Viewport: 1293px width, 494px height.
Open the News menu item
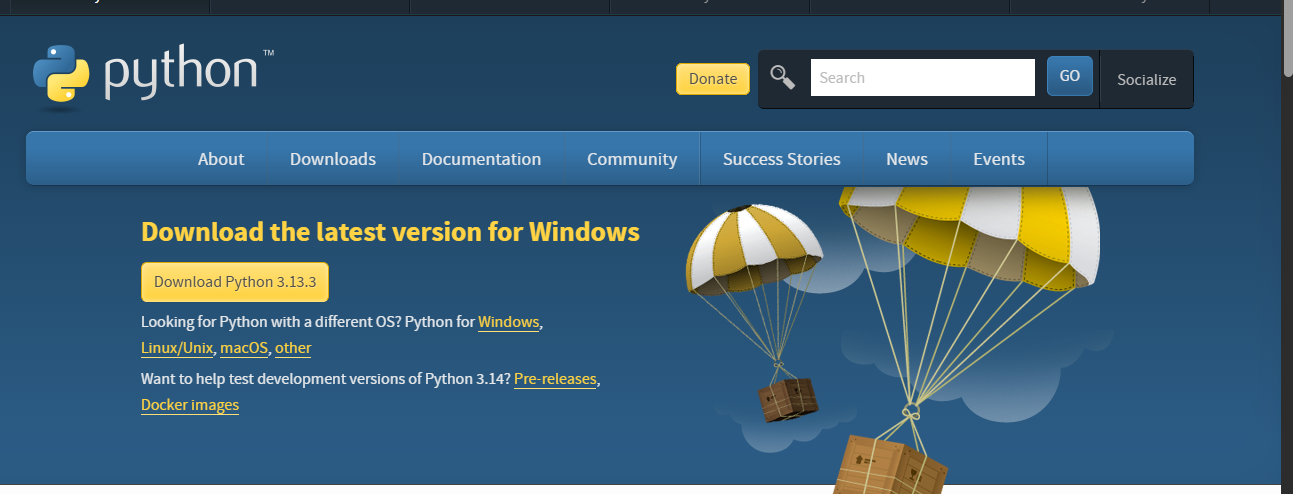coord(907,159)
